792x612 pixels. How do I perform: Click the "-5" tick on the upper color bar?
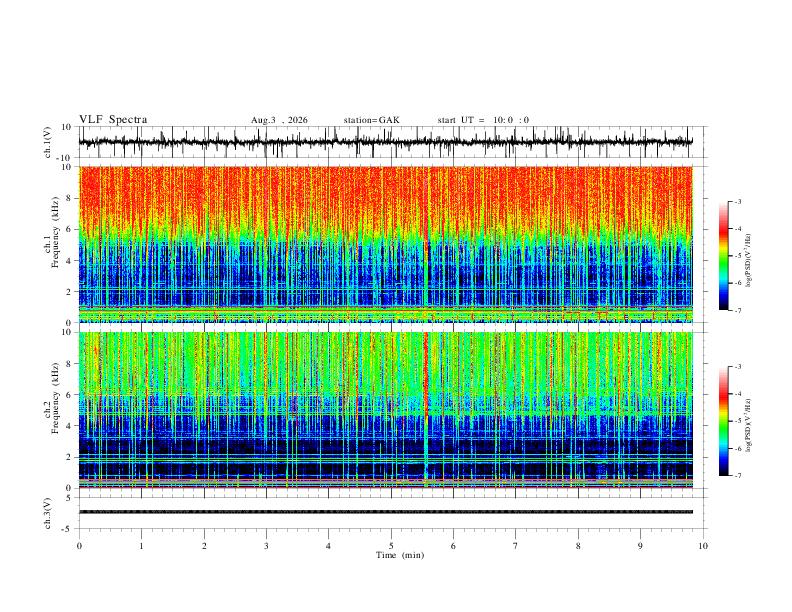[x=737, y=256]
